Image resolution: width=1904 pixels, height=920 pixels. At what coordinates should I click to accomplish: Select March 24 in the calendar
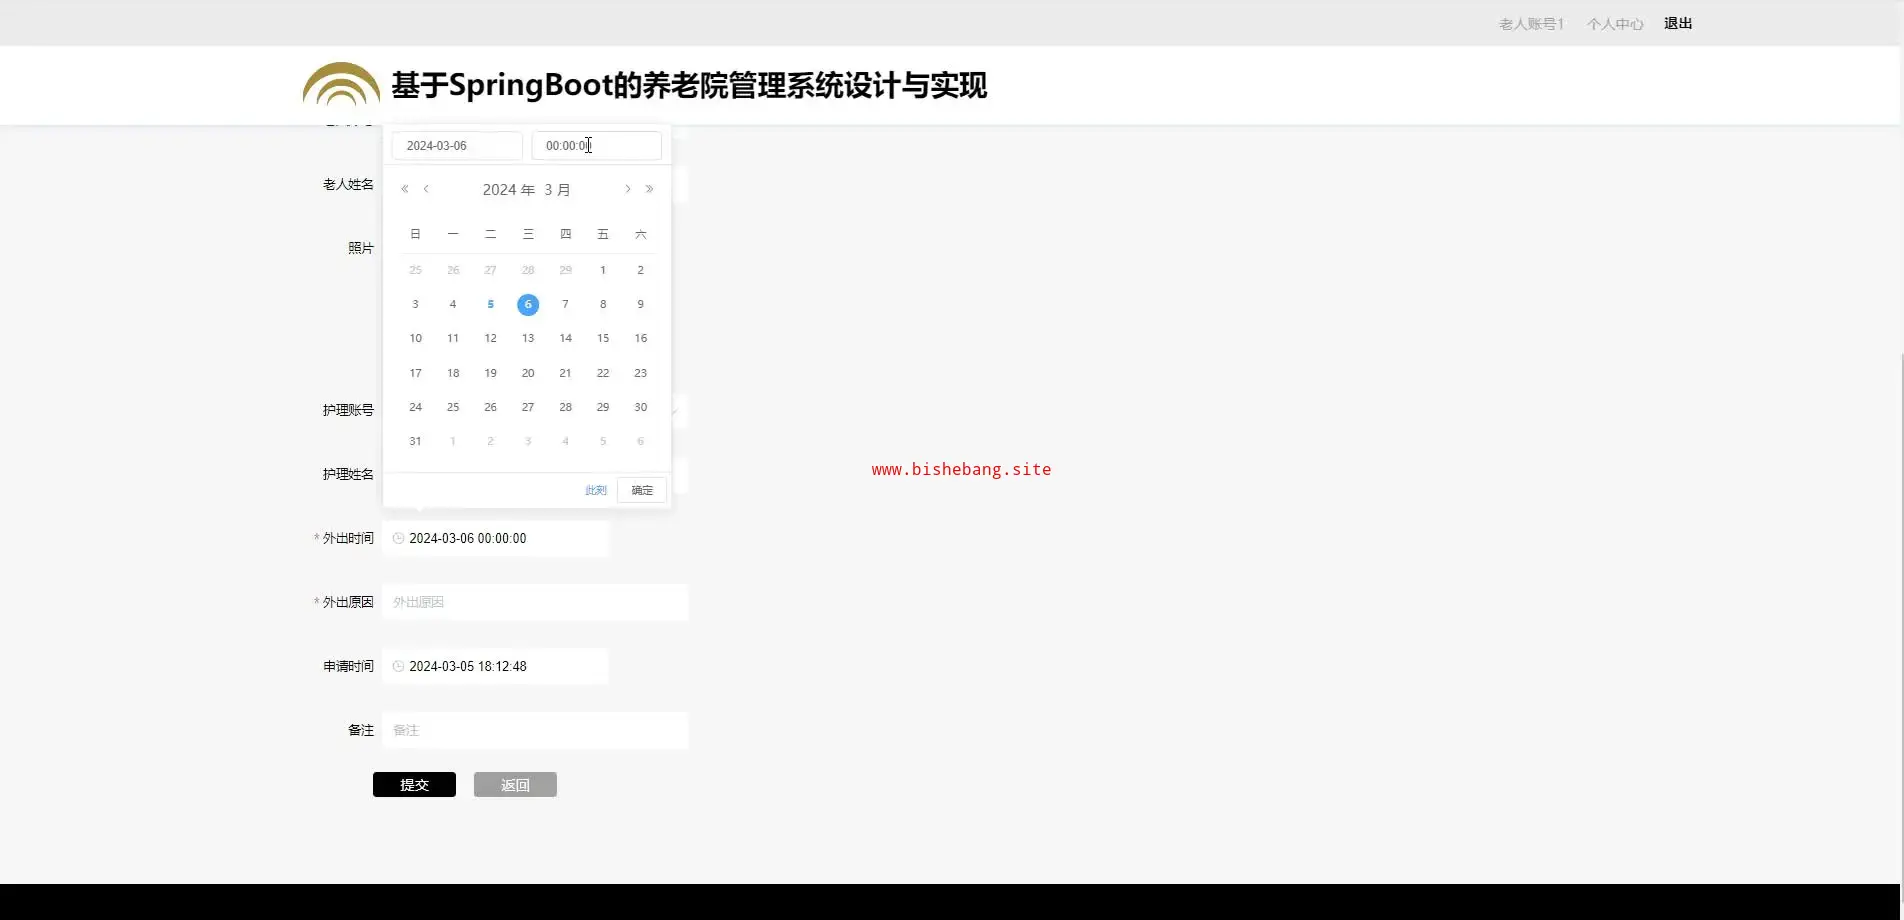coord(415,407)
